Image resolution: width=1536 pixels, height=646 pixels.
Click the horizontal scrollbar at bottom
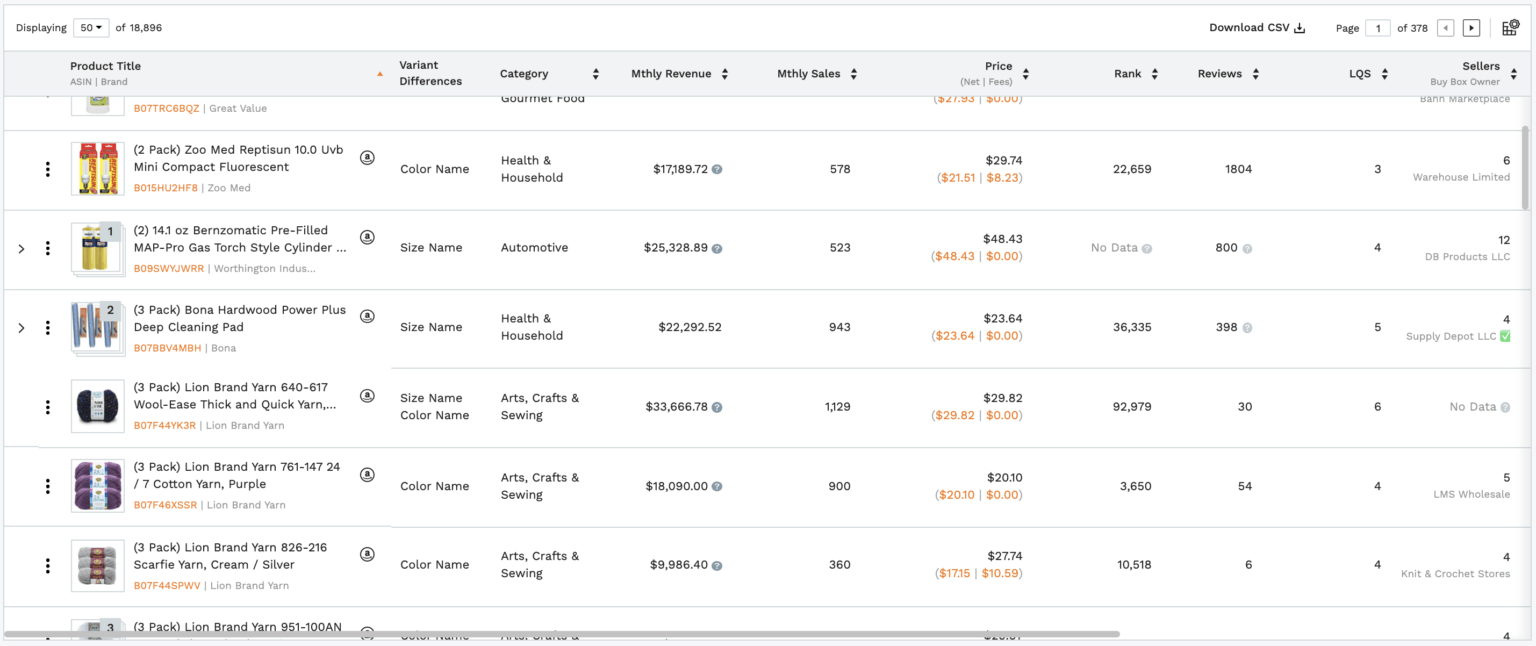coord(561,634)
